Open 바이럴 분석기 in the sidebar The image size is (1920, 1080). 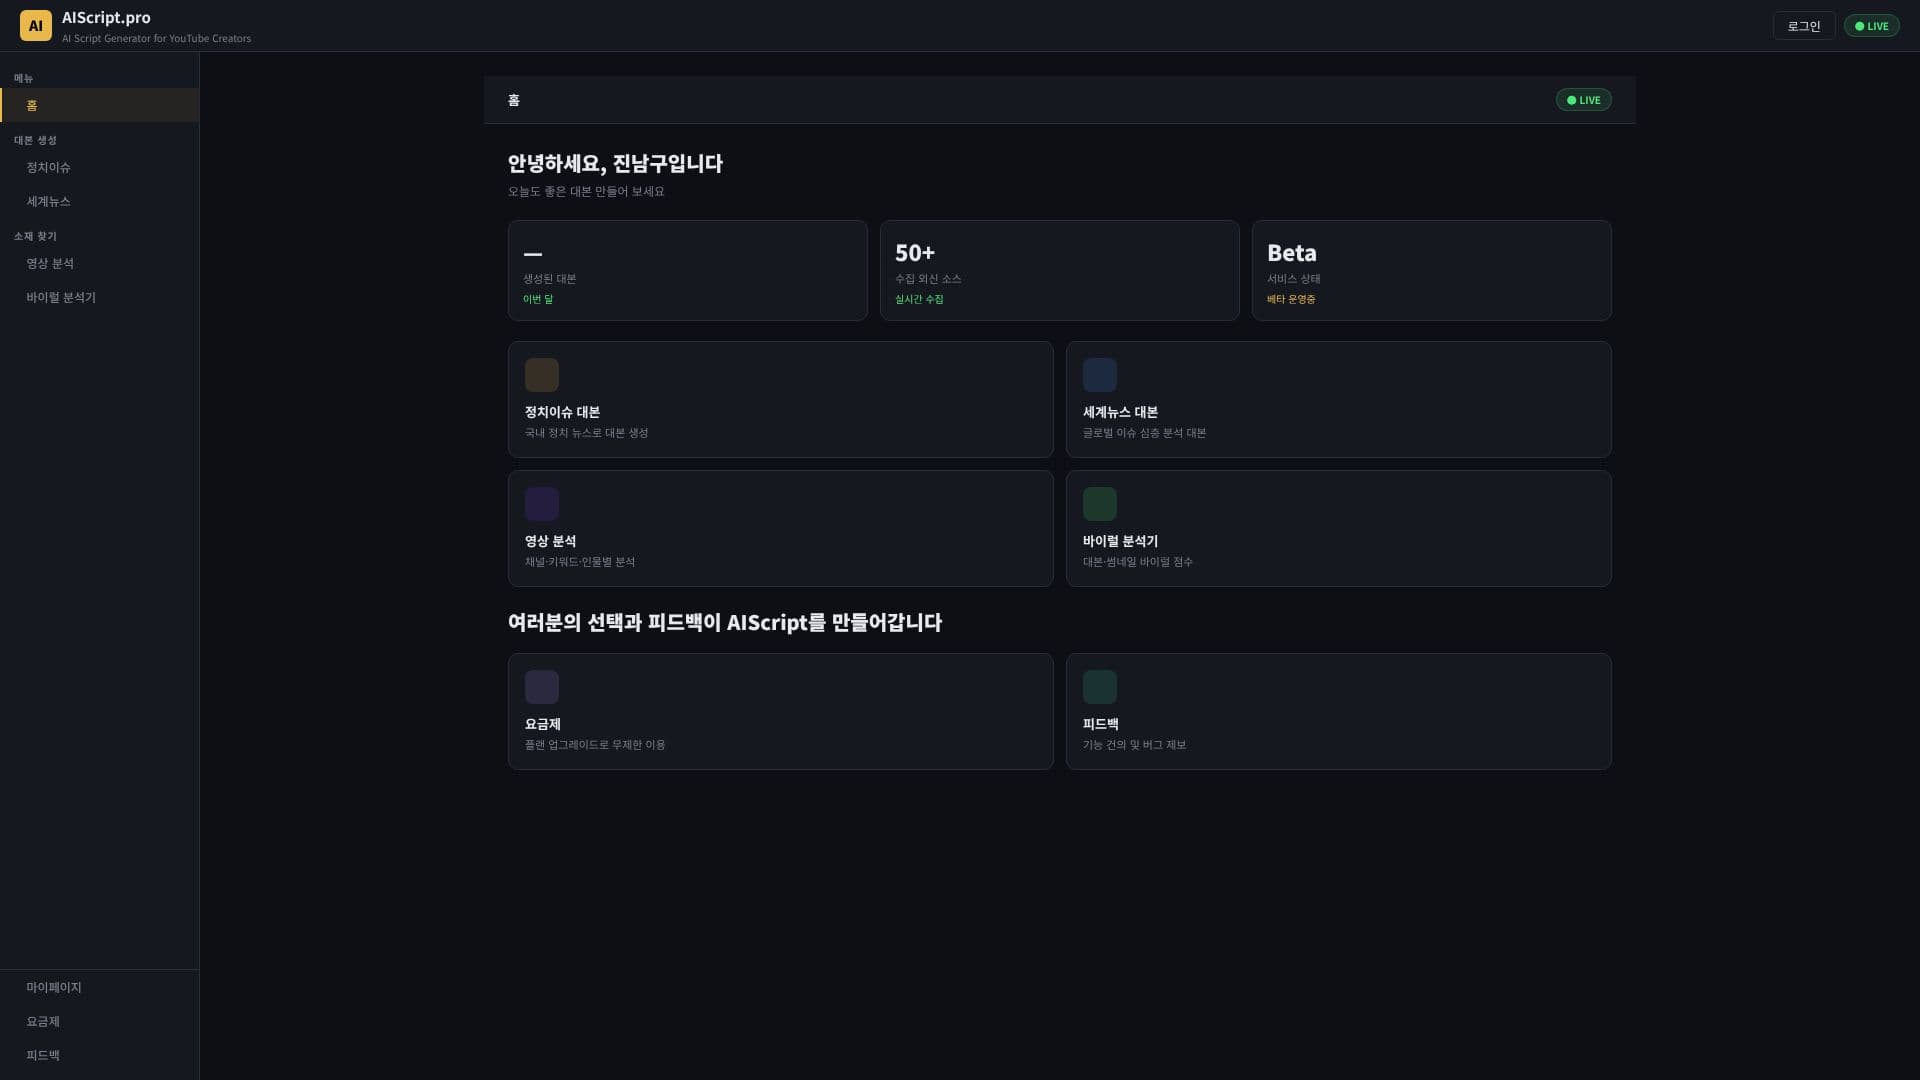tap(100, 297)
